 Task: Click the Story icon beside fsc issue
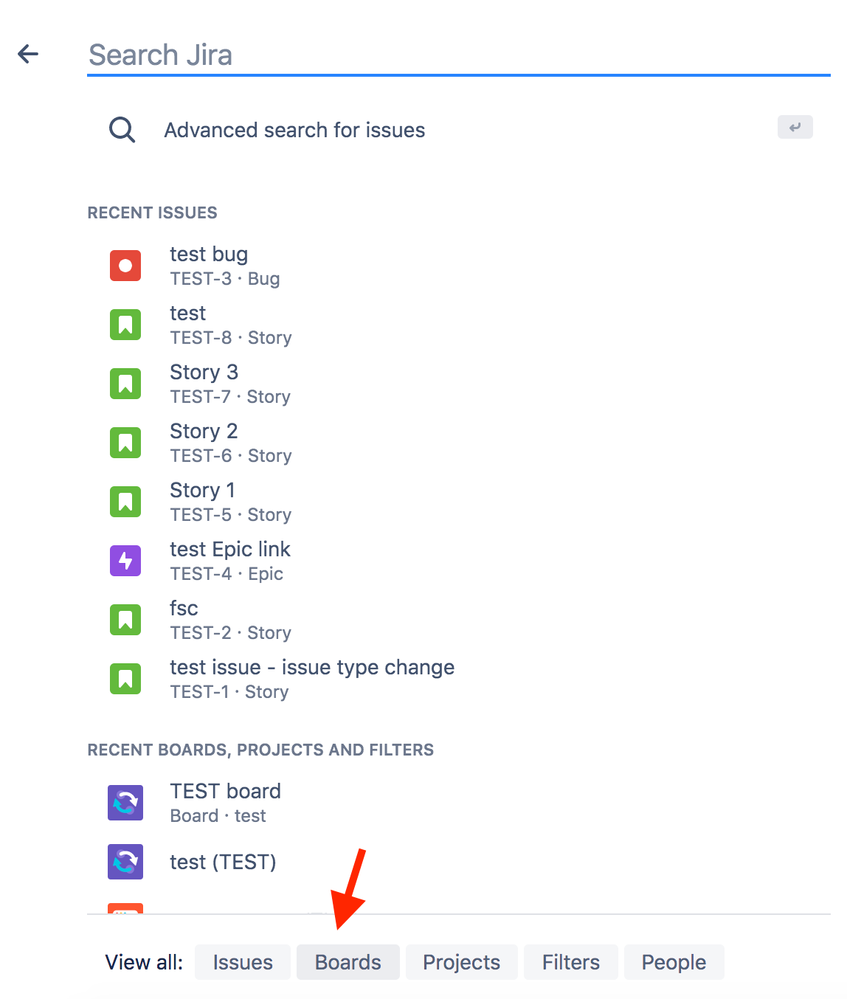tap(125, 619)
